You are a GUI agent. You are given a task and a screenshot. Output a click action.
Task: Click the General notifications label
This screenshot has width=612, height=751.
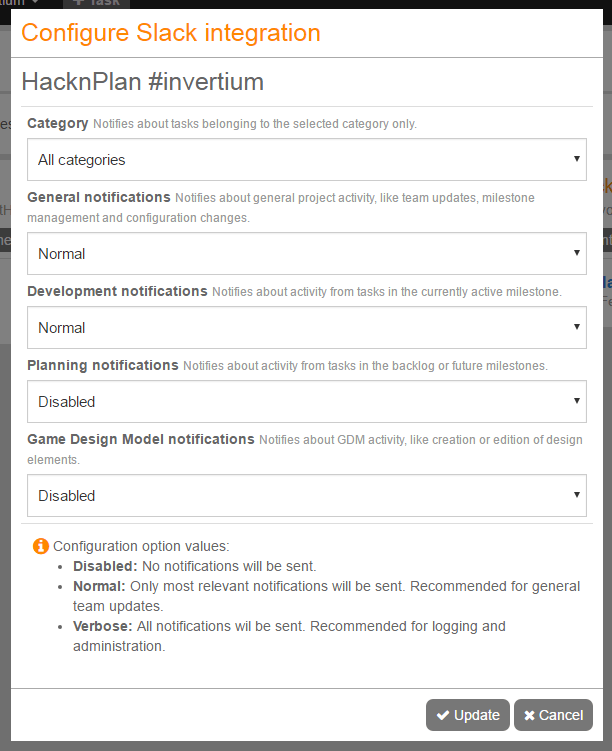pos(99,197)
